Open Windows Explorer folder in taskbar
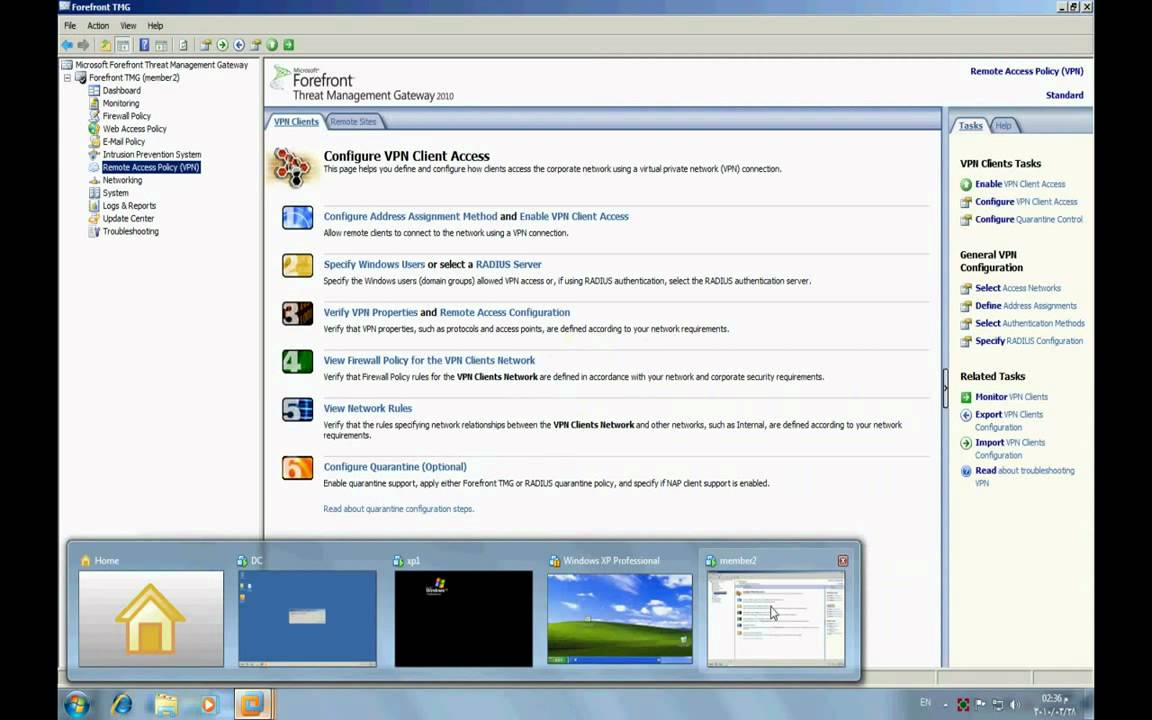The height and width of the screenshot is (720, 1152). pyautogui.click(x=166, y=705)
